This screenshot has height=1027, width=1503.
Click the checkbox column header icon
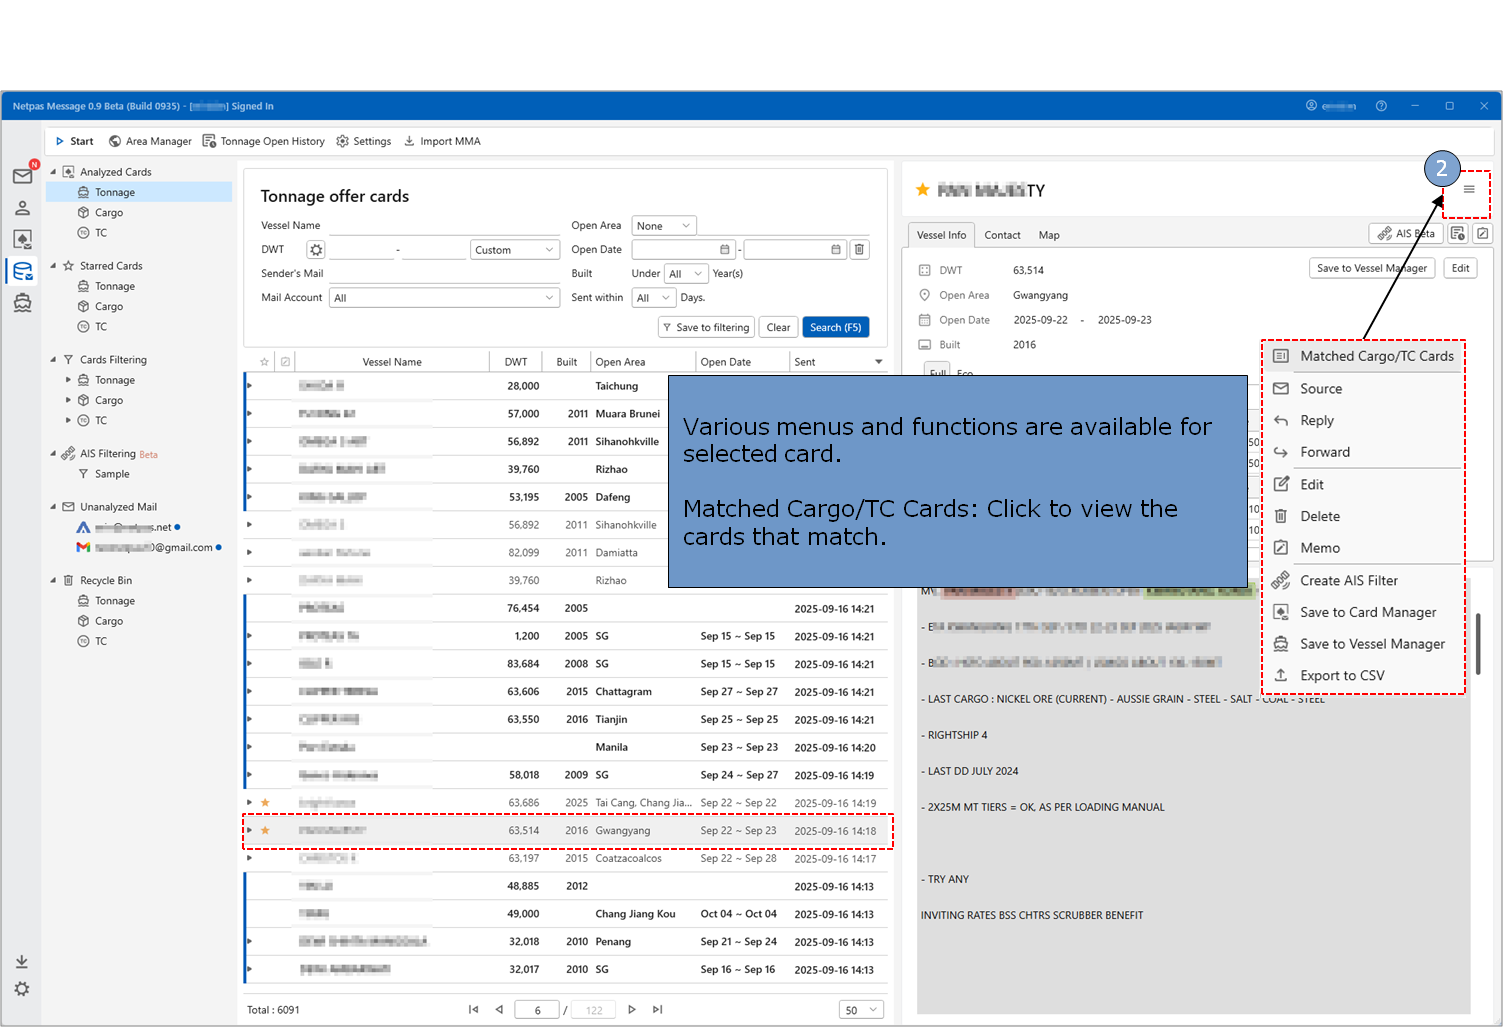click(285, 362)
